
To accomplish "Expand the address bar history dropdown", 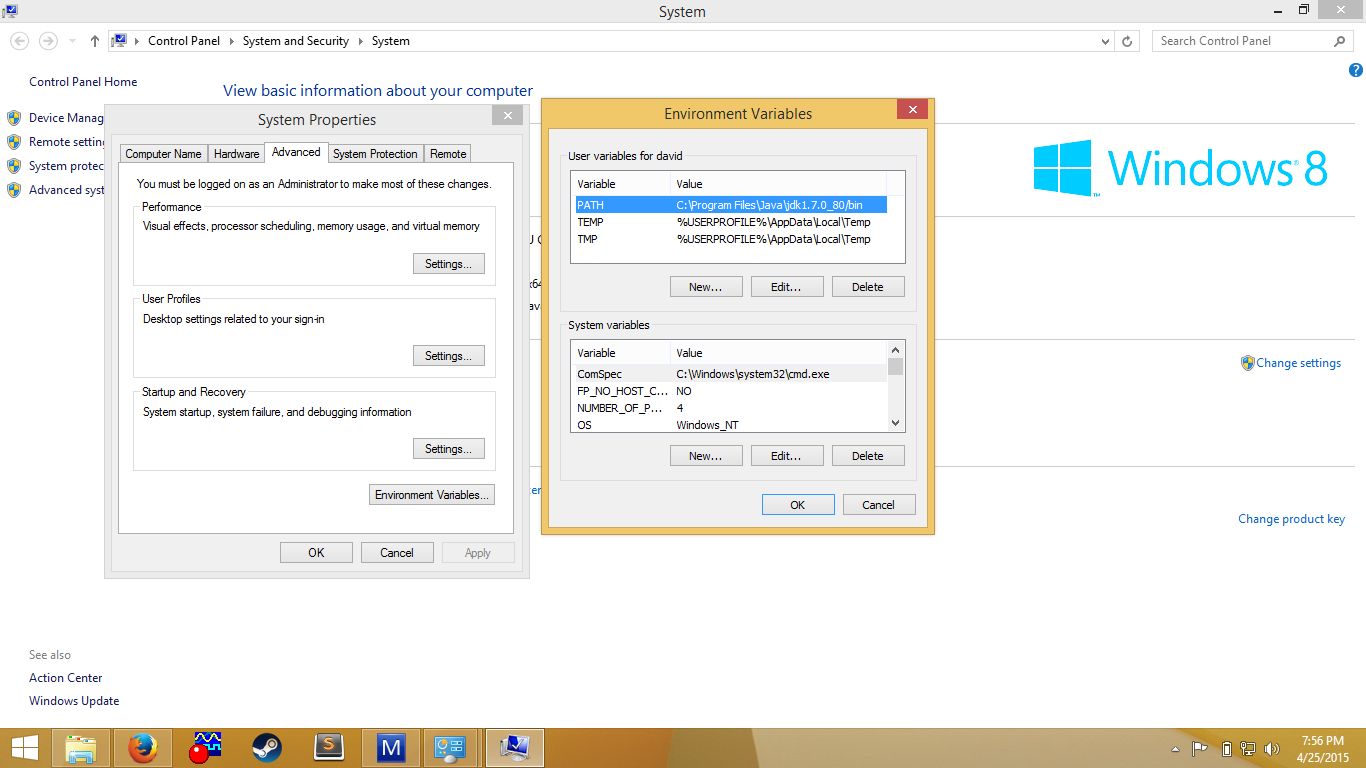I will (x=1105, y=41).
